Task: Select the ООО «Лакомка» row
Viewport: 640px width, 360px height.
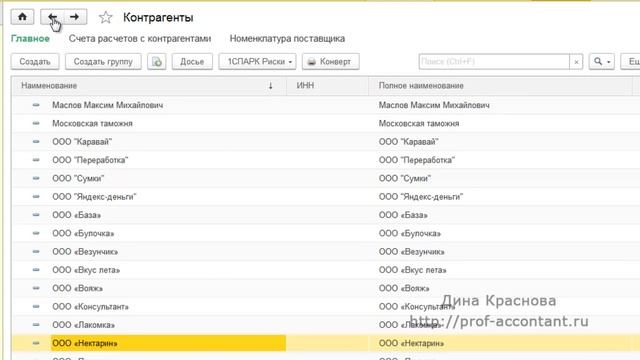Action: 326,325
